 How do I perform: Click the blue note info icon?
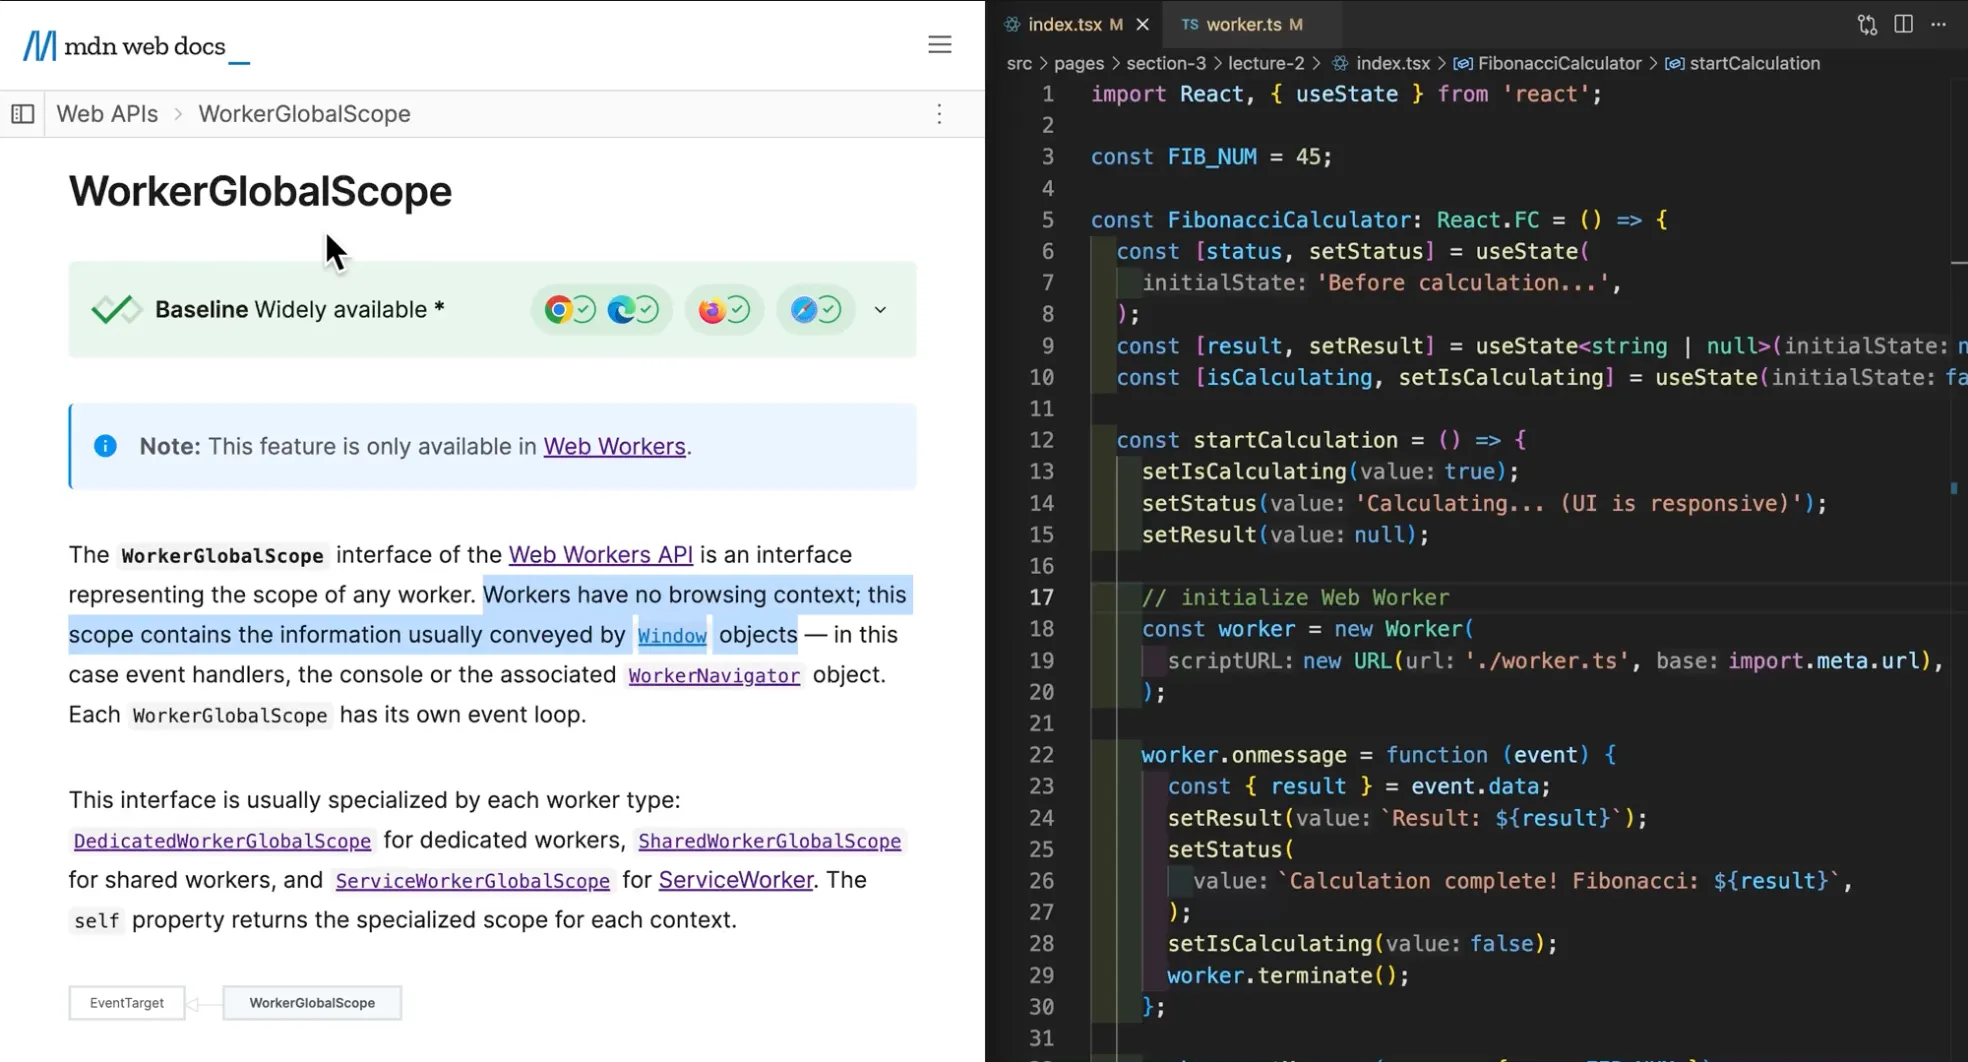pyautogui.click(x=105, y=446)
